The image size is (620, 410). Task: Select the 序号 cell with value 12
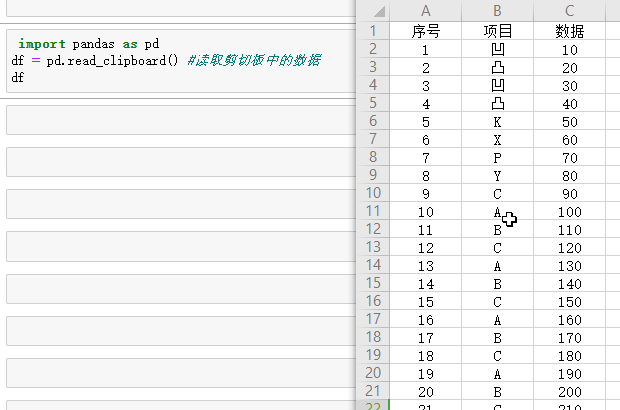[x=425, y=248]
